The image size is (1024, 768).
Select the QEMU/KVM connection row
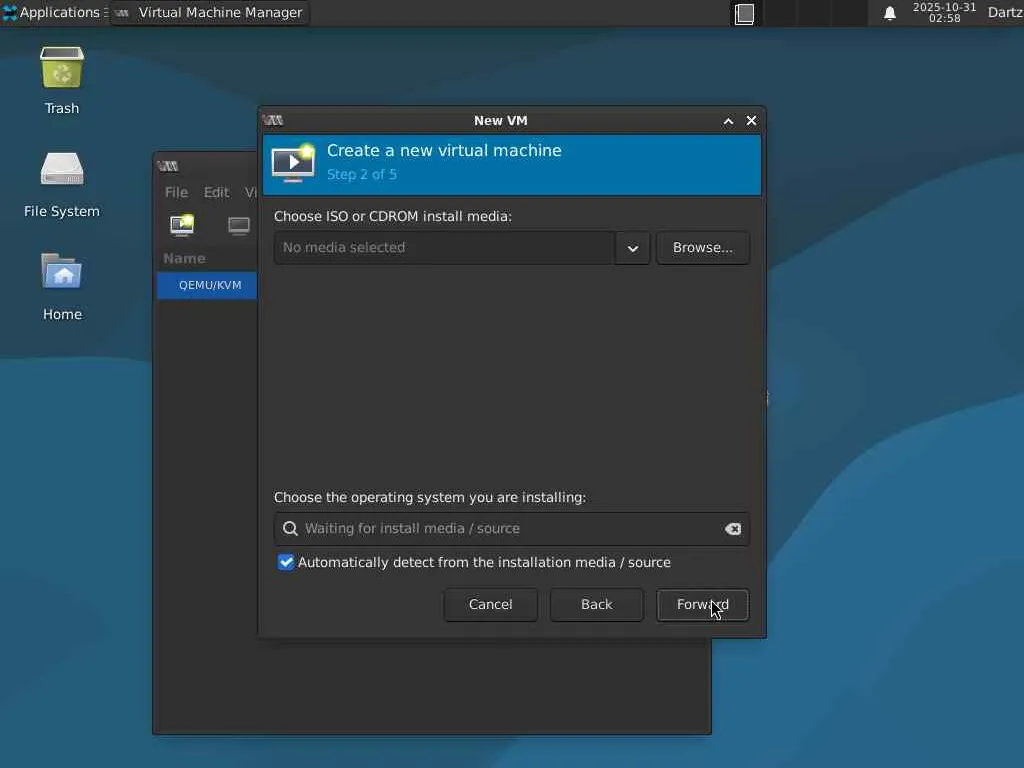pos(207,285)
